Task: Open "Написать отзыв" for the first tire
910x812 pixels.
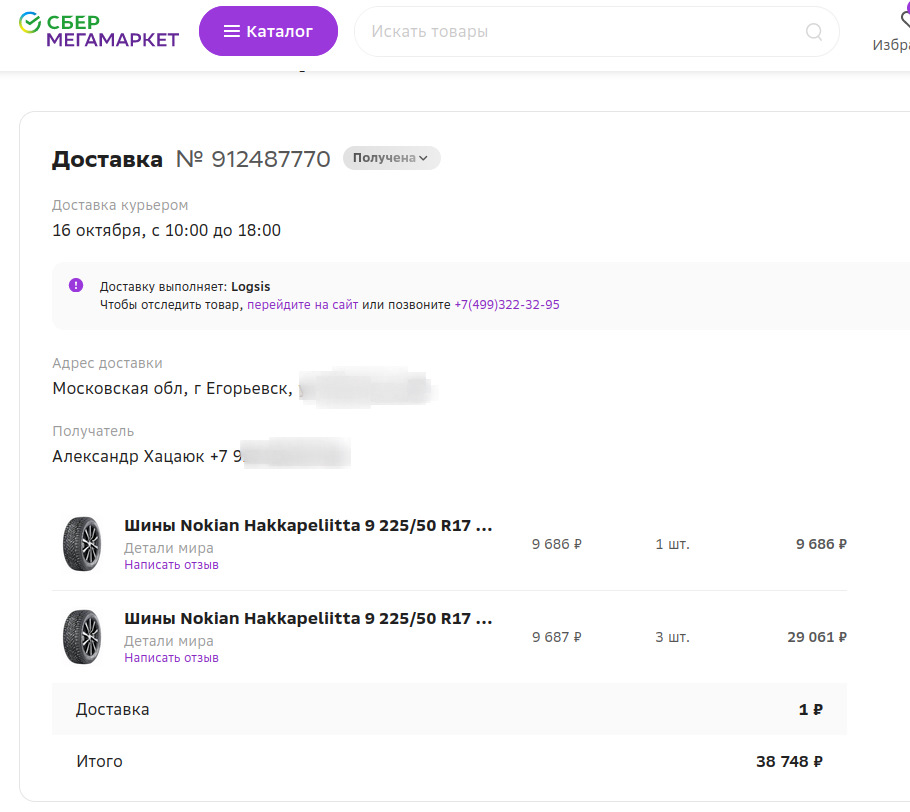Action: (170, 565)
